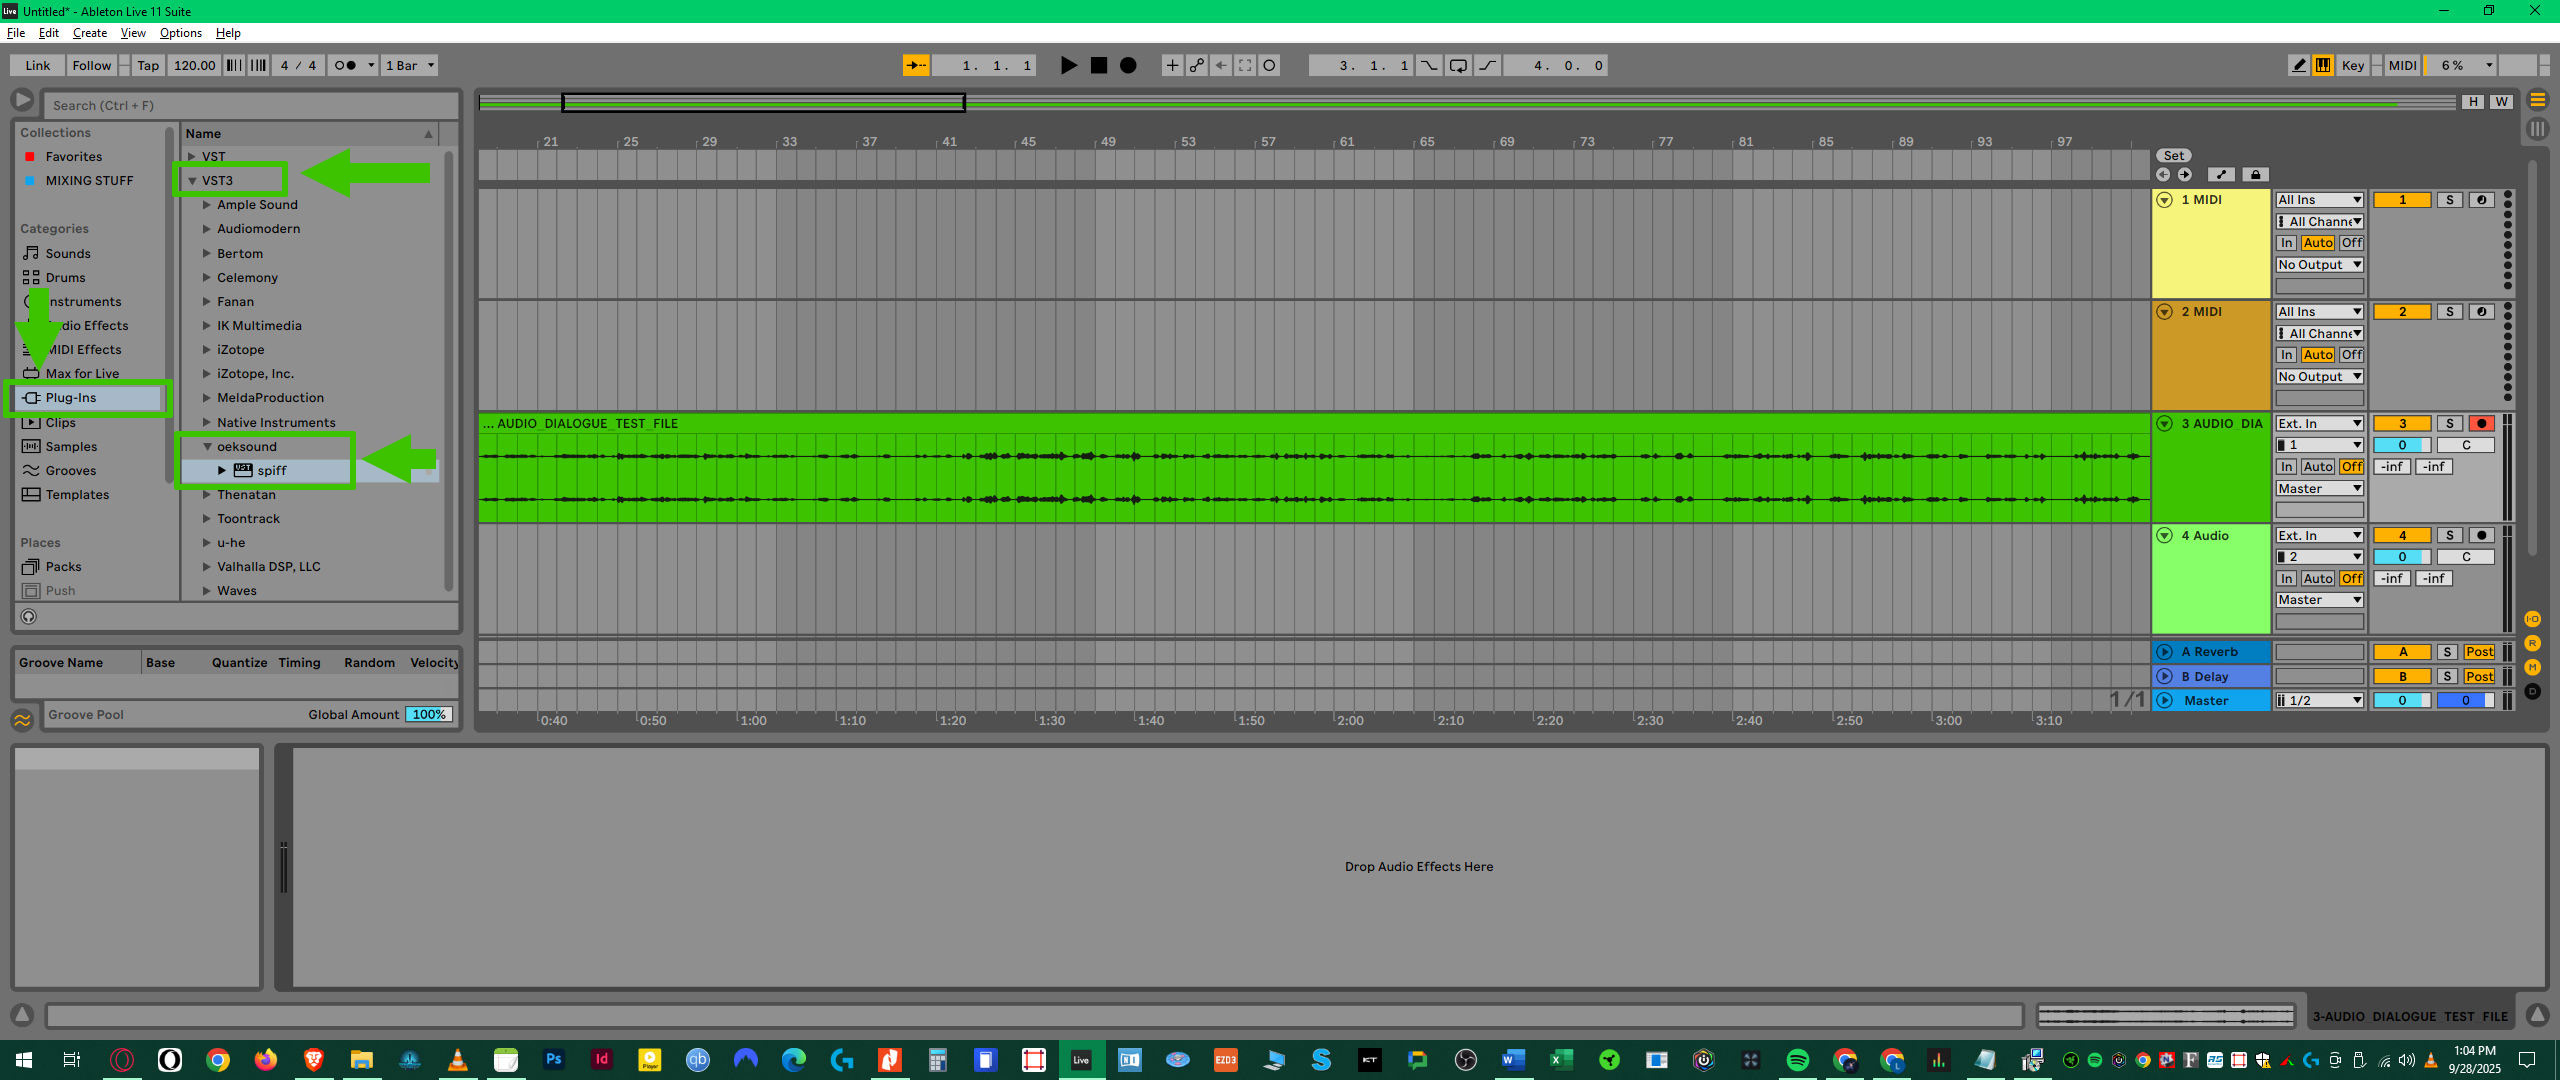Enable the Draw Mode pencil icon

pyautogui.click(x=2298, y=65)
